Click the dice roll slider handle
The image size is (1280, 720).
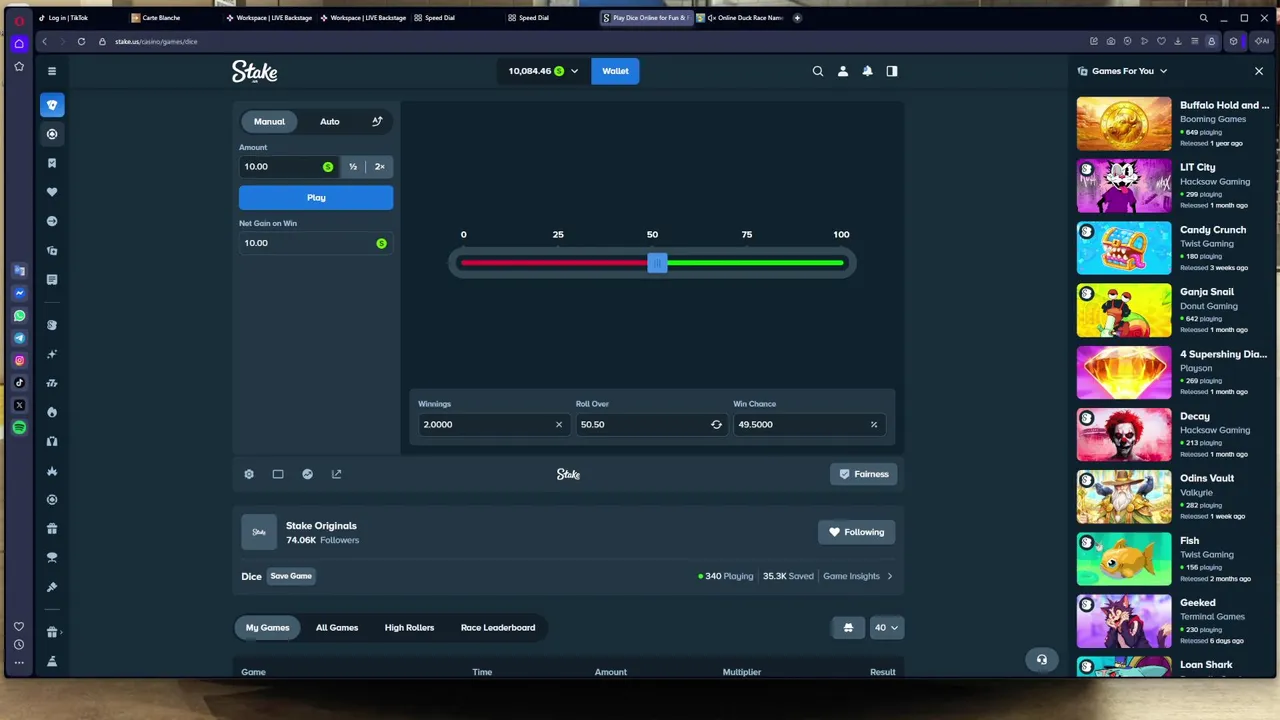(657, 263)
